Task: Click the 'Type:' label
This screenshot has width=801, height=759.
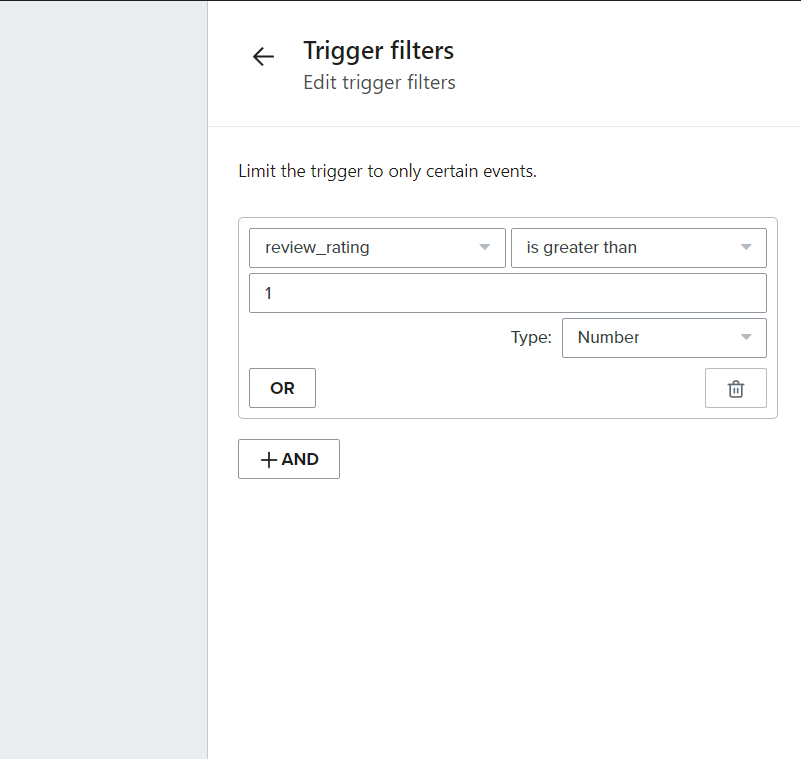Action: [531, 337]
